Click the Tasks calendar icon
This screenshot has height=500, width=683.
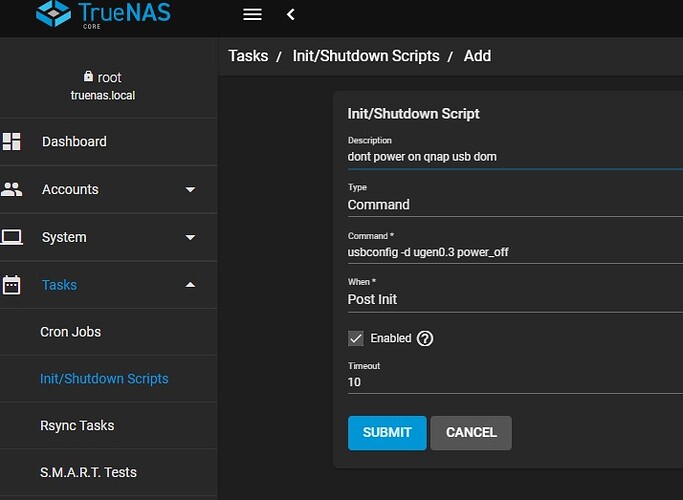[12, 285]
